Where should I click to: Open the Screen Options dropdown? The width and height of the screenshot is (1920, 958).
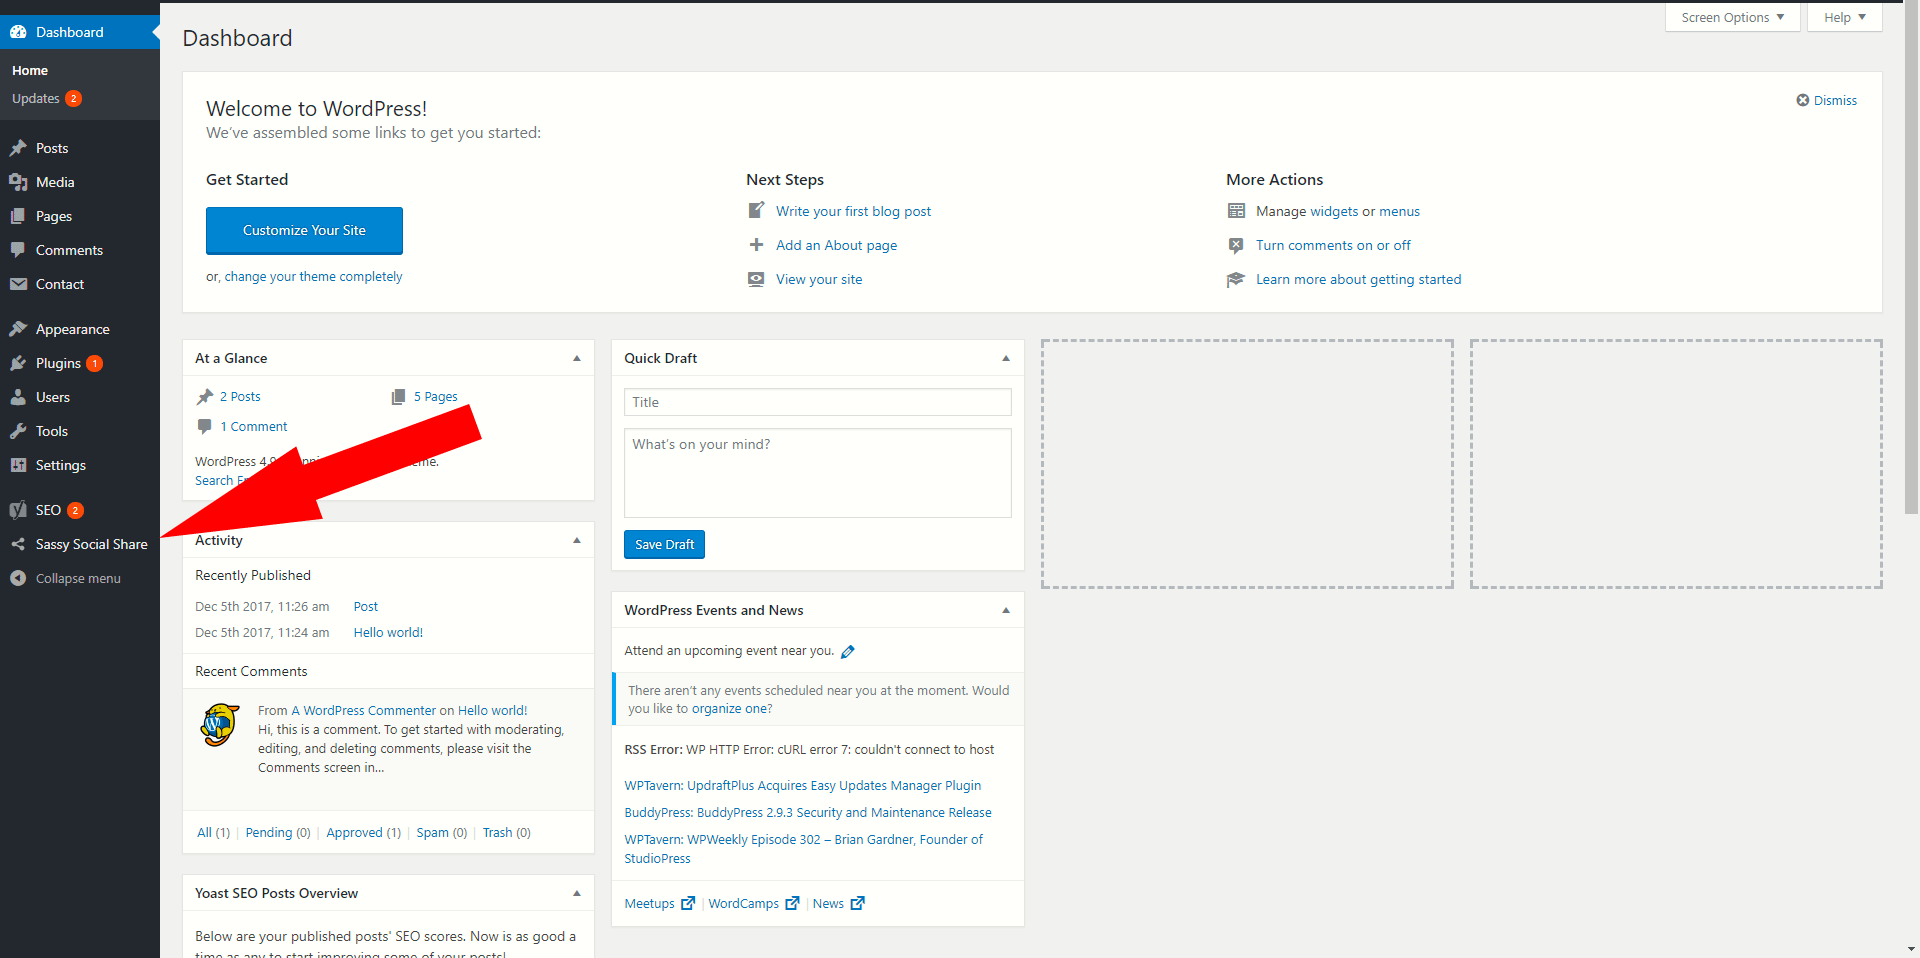(1732, 17)
